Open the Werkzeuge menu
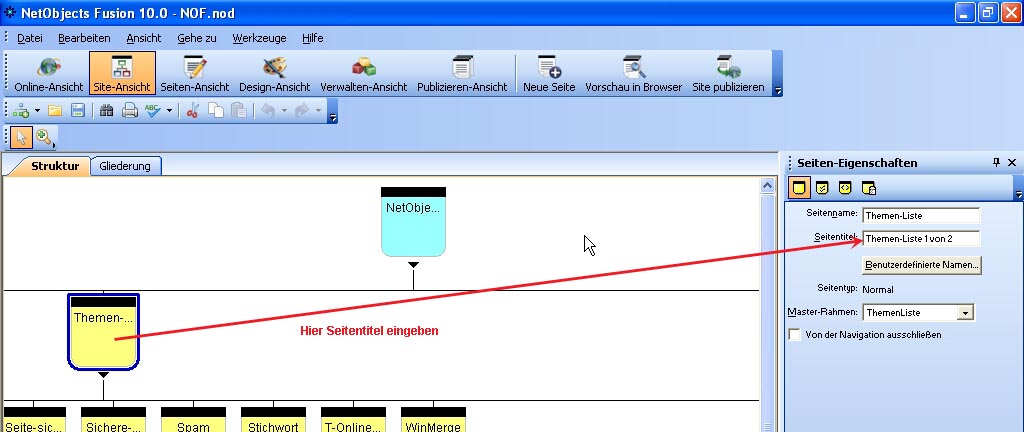This screenshot has width=1024, height=432. coord(259,38)
